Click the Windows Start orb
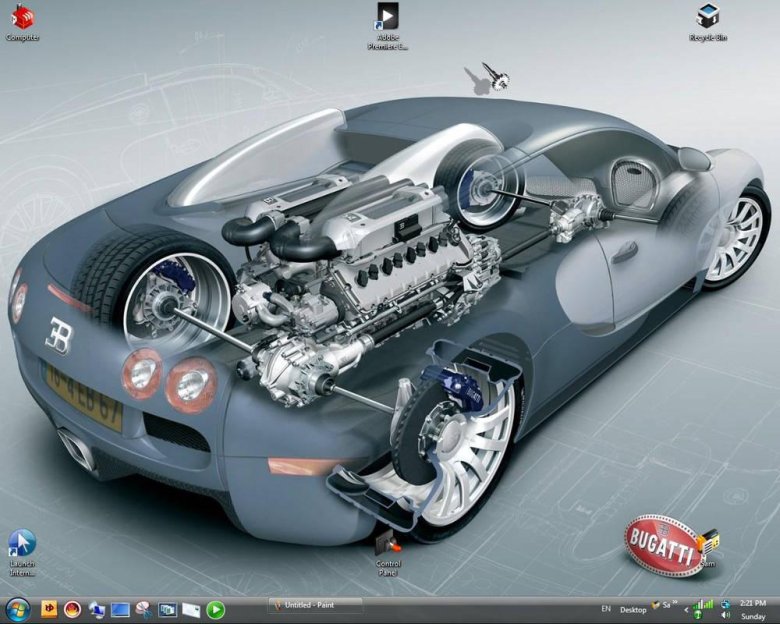This screenshot has height=624, width=780. click(17, 609)
